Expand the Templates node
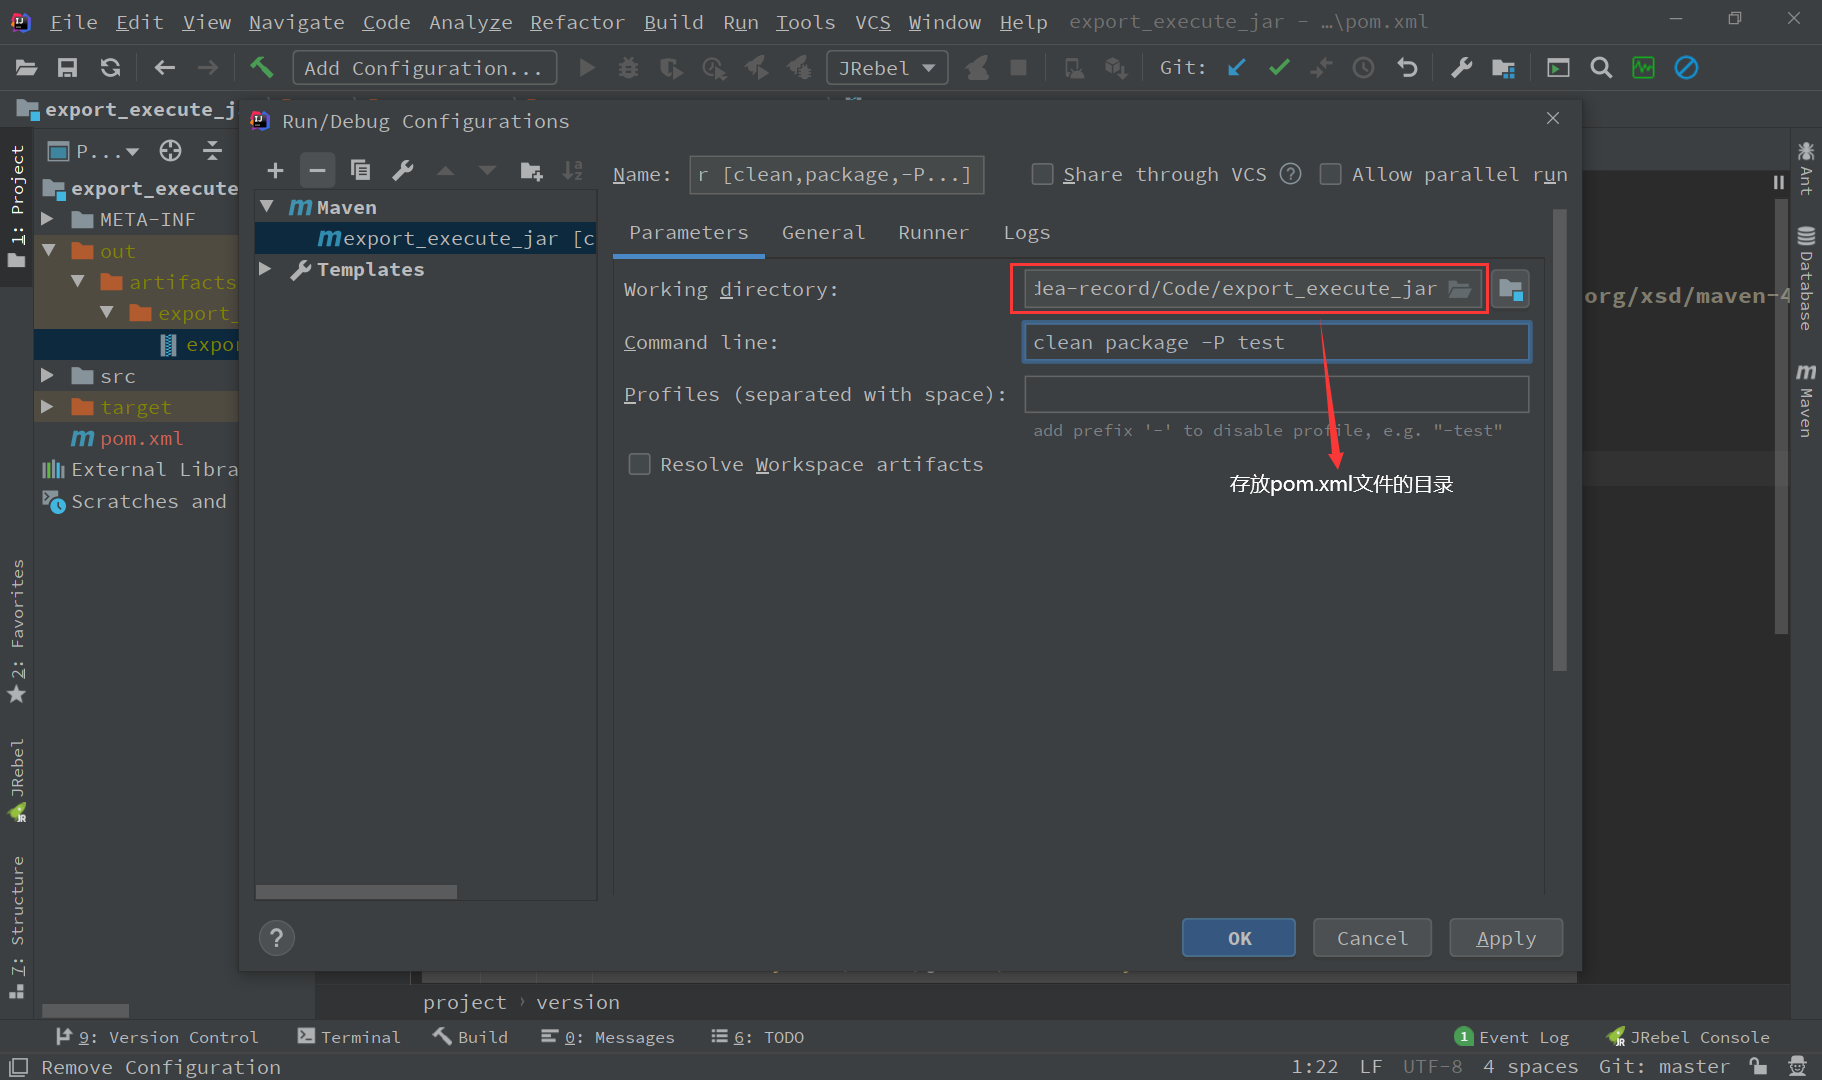This screenshot has width=1822, height=1080. tap(265, 268)
